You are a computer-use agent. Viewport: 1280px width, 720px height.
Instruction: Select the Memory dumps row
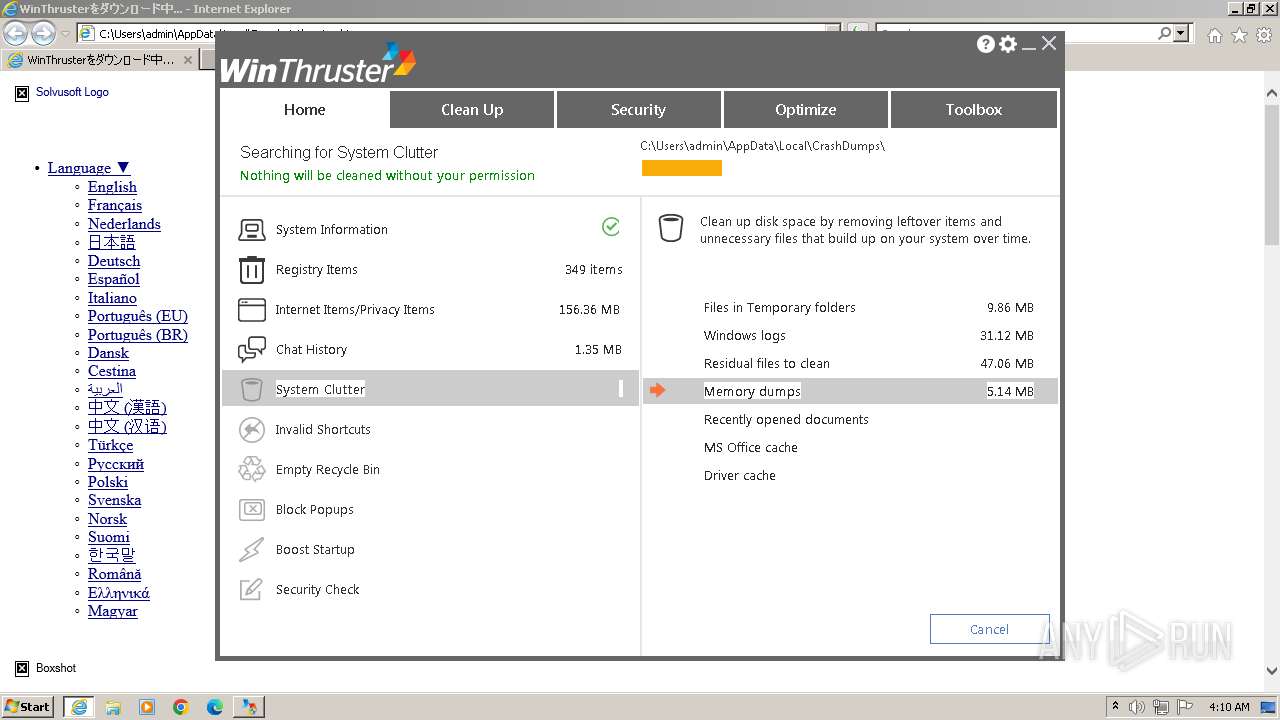click(x=850, y=391)
